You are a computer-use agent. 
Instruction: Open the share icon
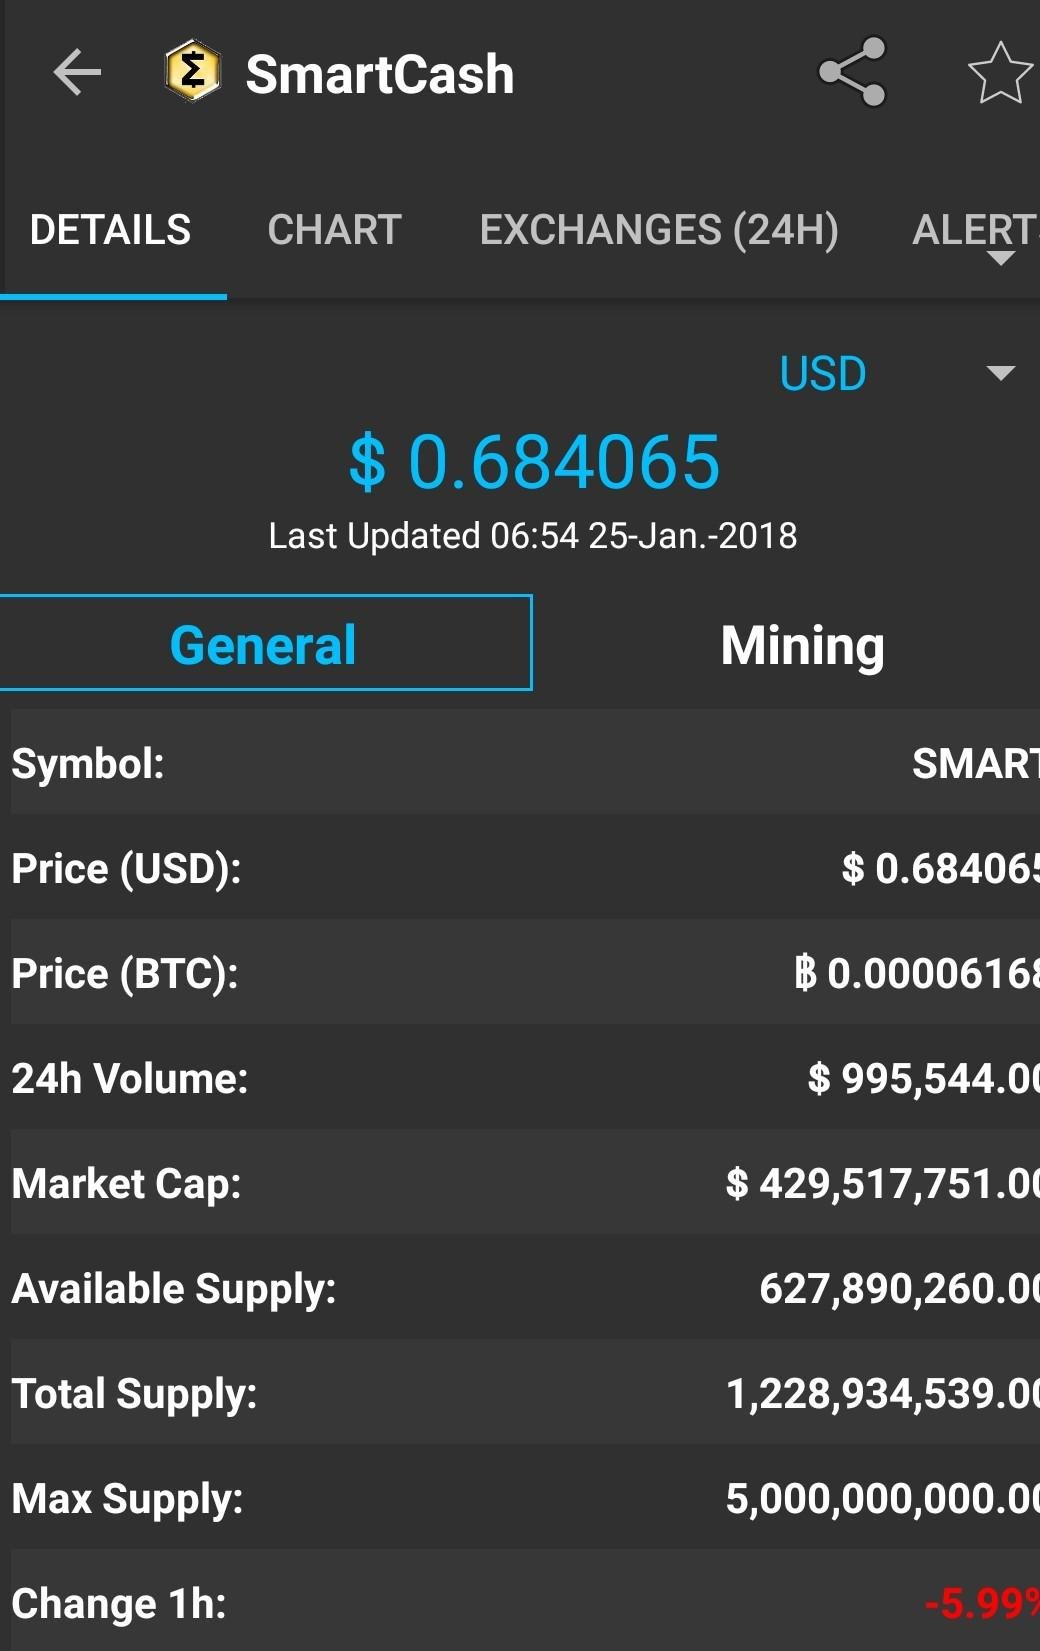[x=852, y=72]
